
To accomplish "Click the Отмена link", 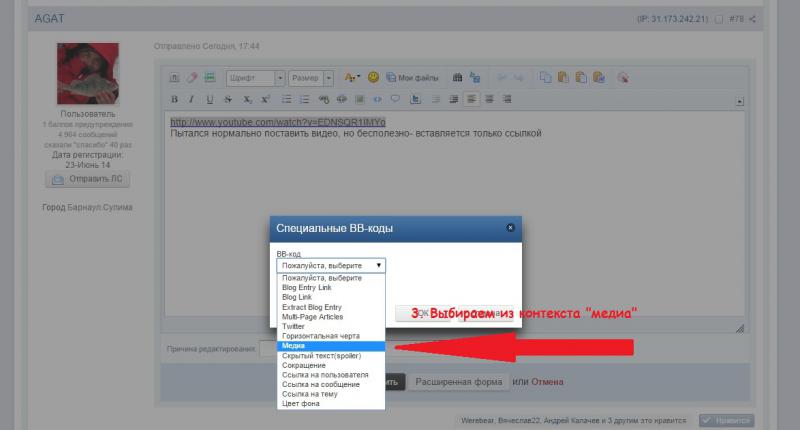I will click(x=547, y=382).
